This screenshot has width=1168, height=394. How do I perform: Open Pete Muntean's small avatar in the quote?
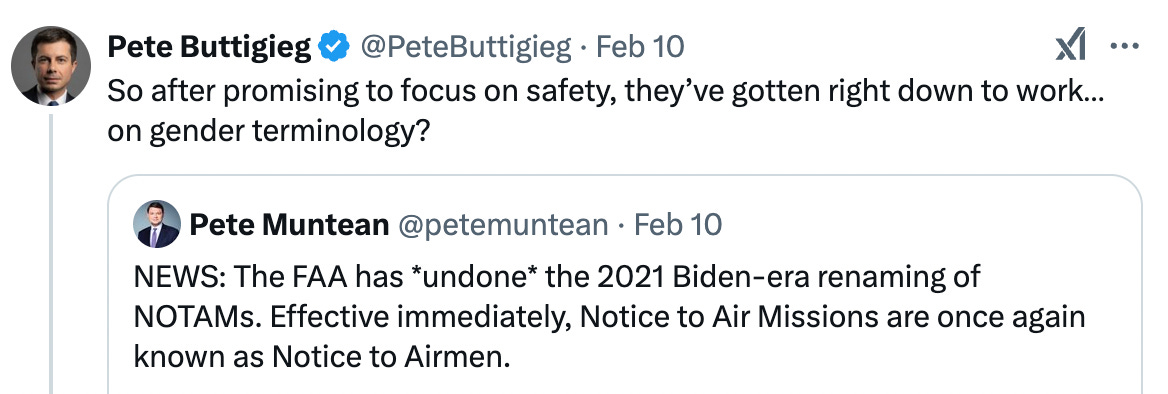(x=157, y=224)
